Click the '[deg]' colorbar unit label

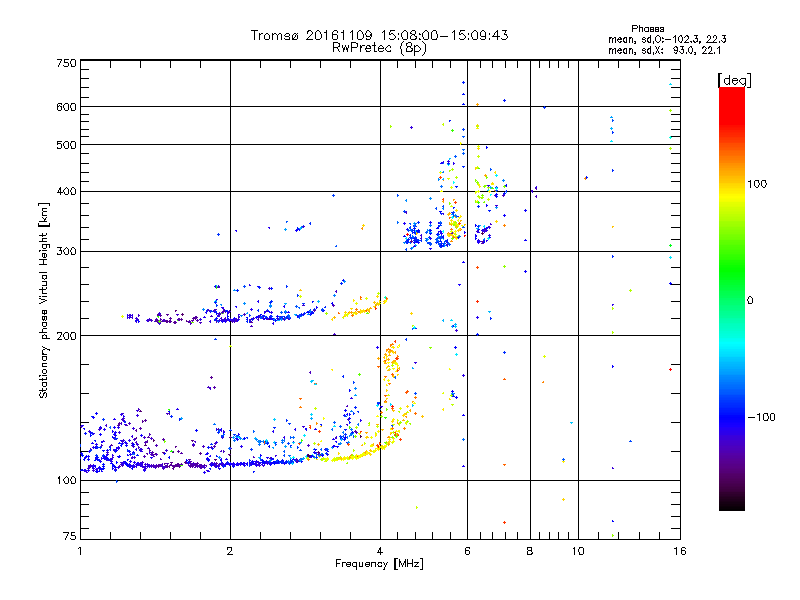734,80
